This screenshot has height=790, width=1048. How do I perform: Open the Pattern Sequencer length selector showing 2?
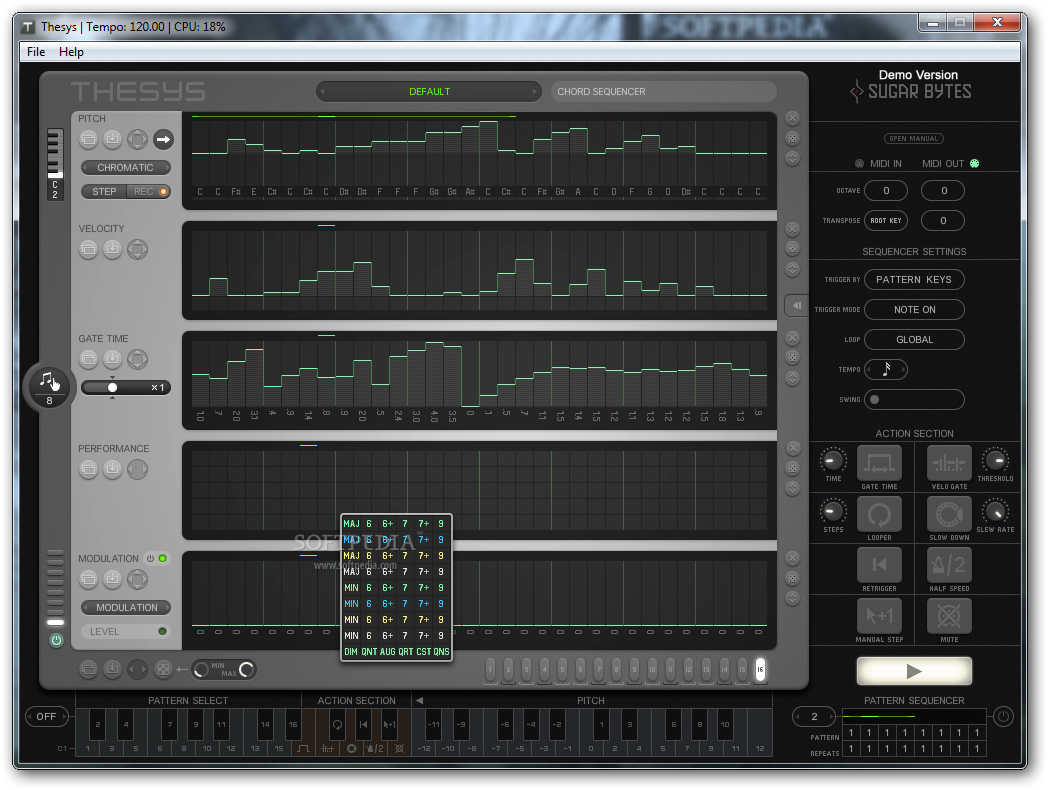814,716
